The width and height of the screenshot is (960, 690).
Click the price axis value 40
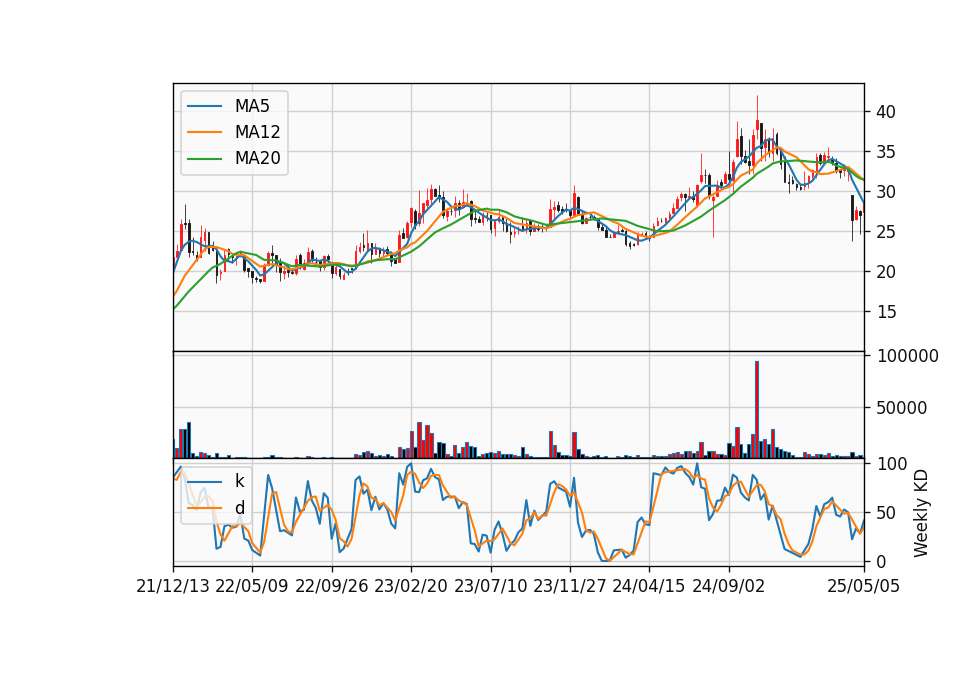tap(886, 112)
